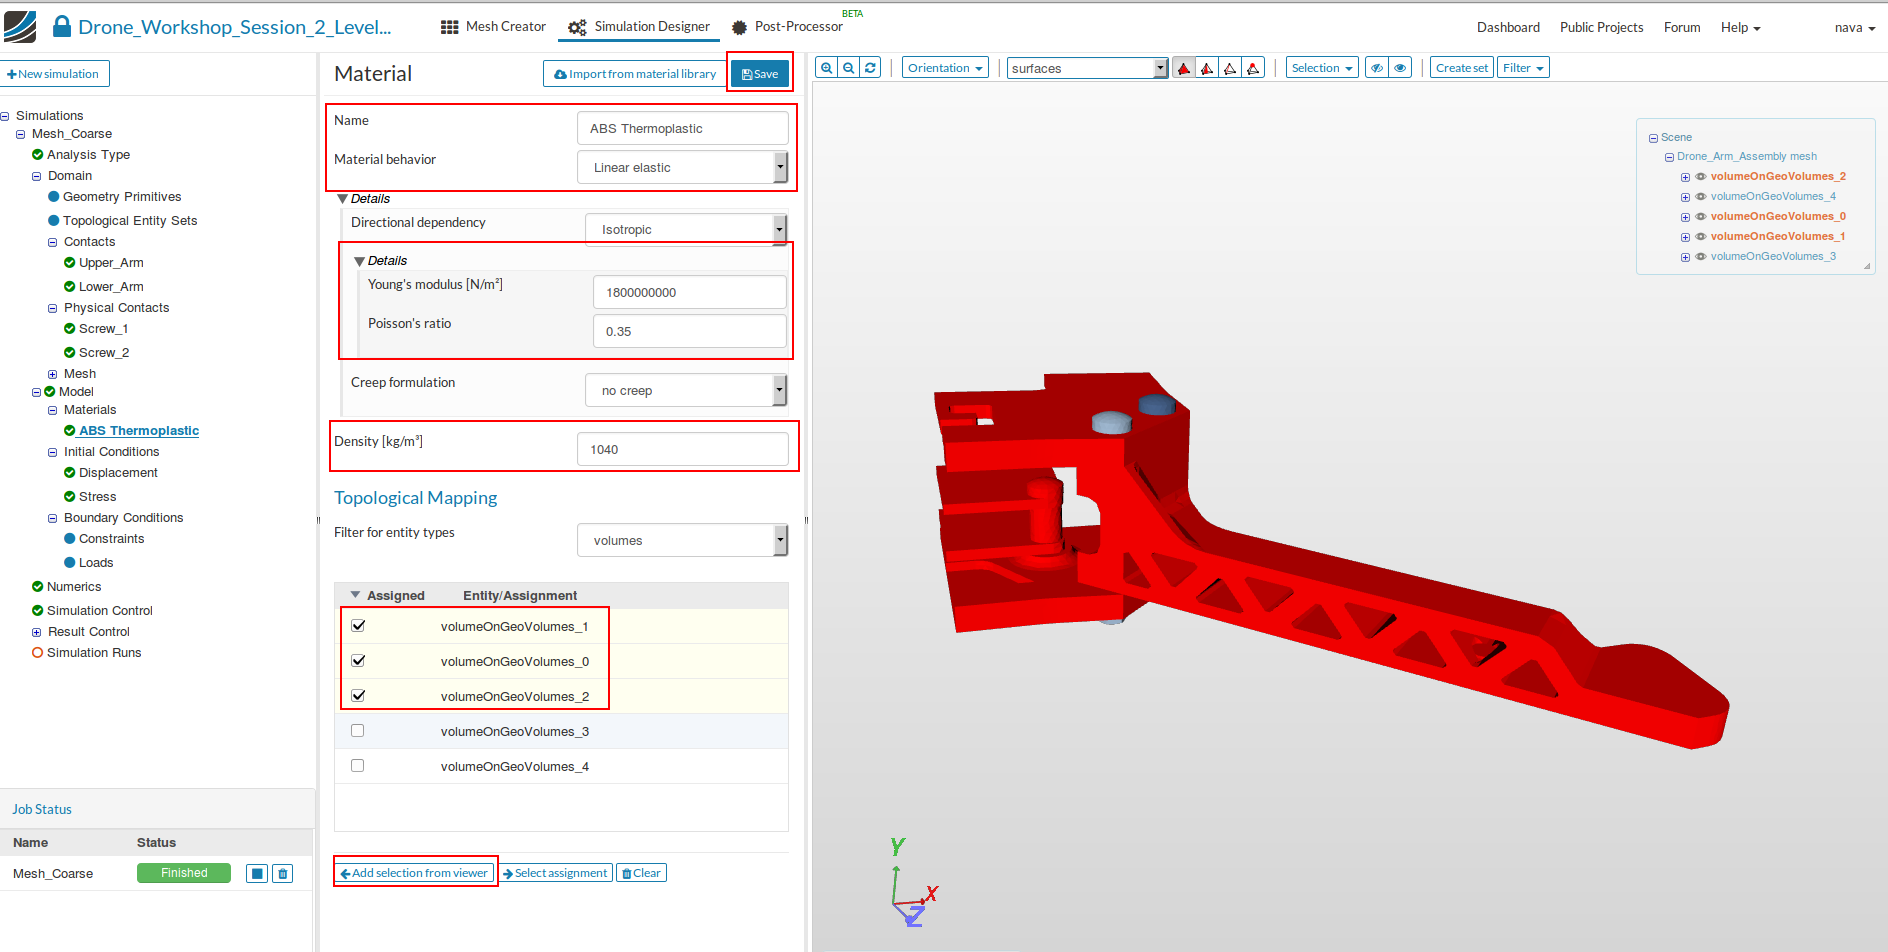Screen dimensions: 1888x952
Task: Click the zoom out magnifier icon
Action: 848,68
